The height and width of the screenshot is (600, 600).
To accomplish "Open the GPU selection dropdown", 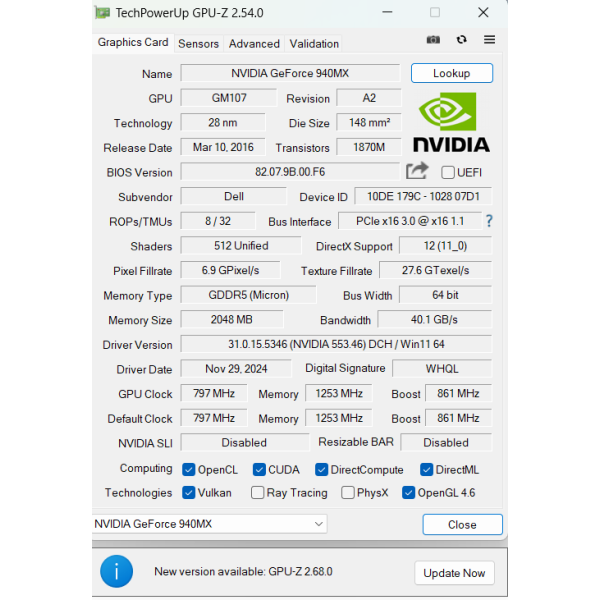I will point(209,523).
